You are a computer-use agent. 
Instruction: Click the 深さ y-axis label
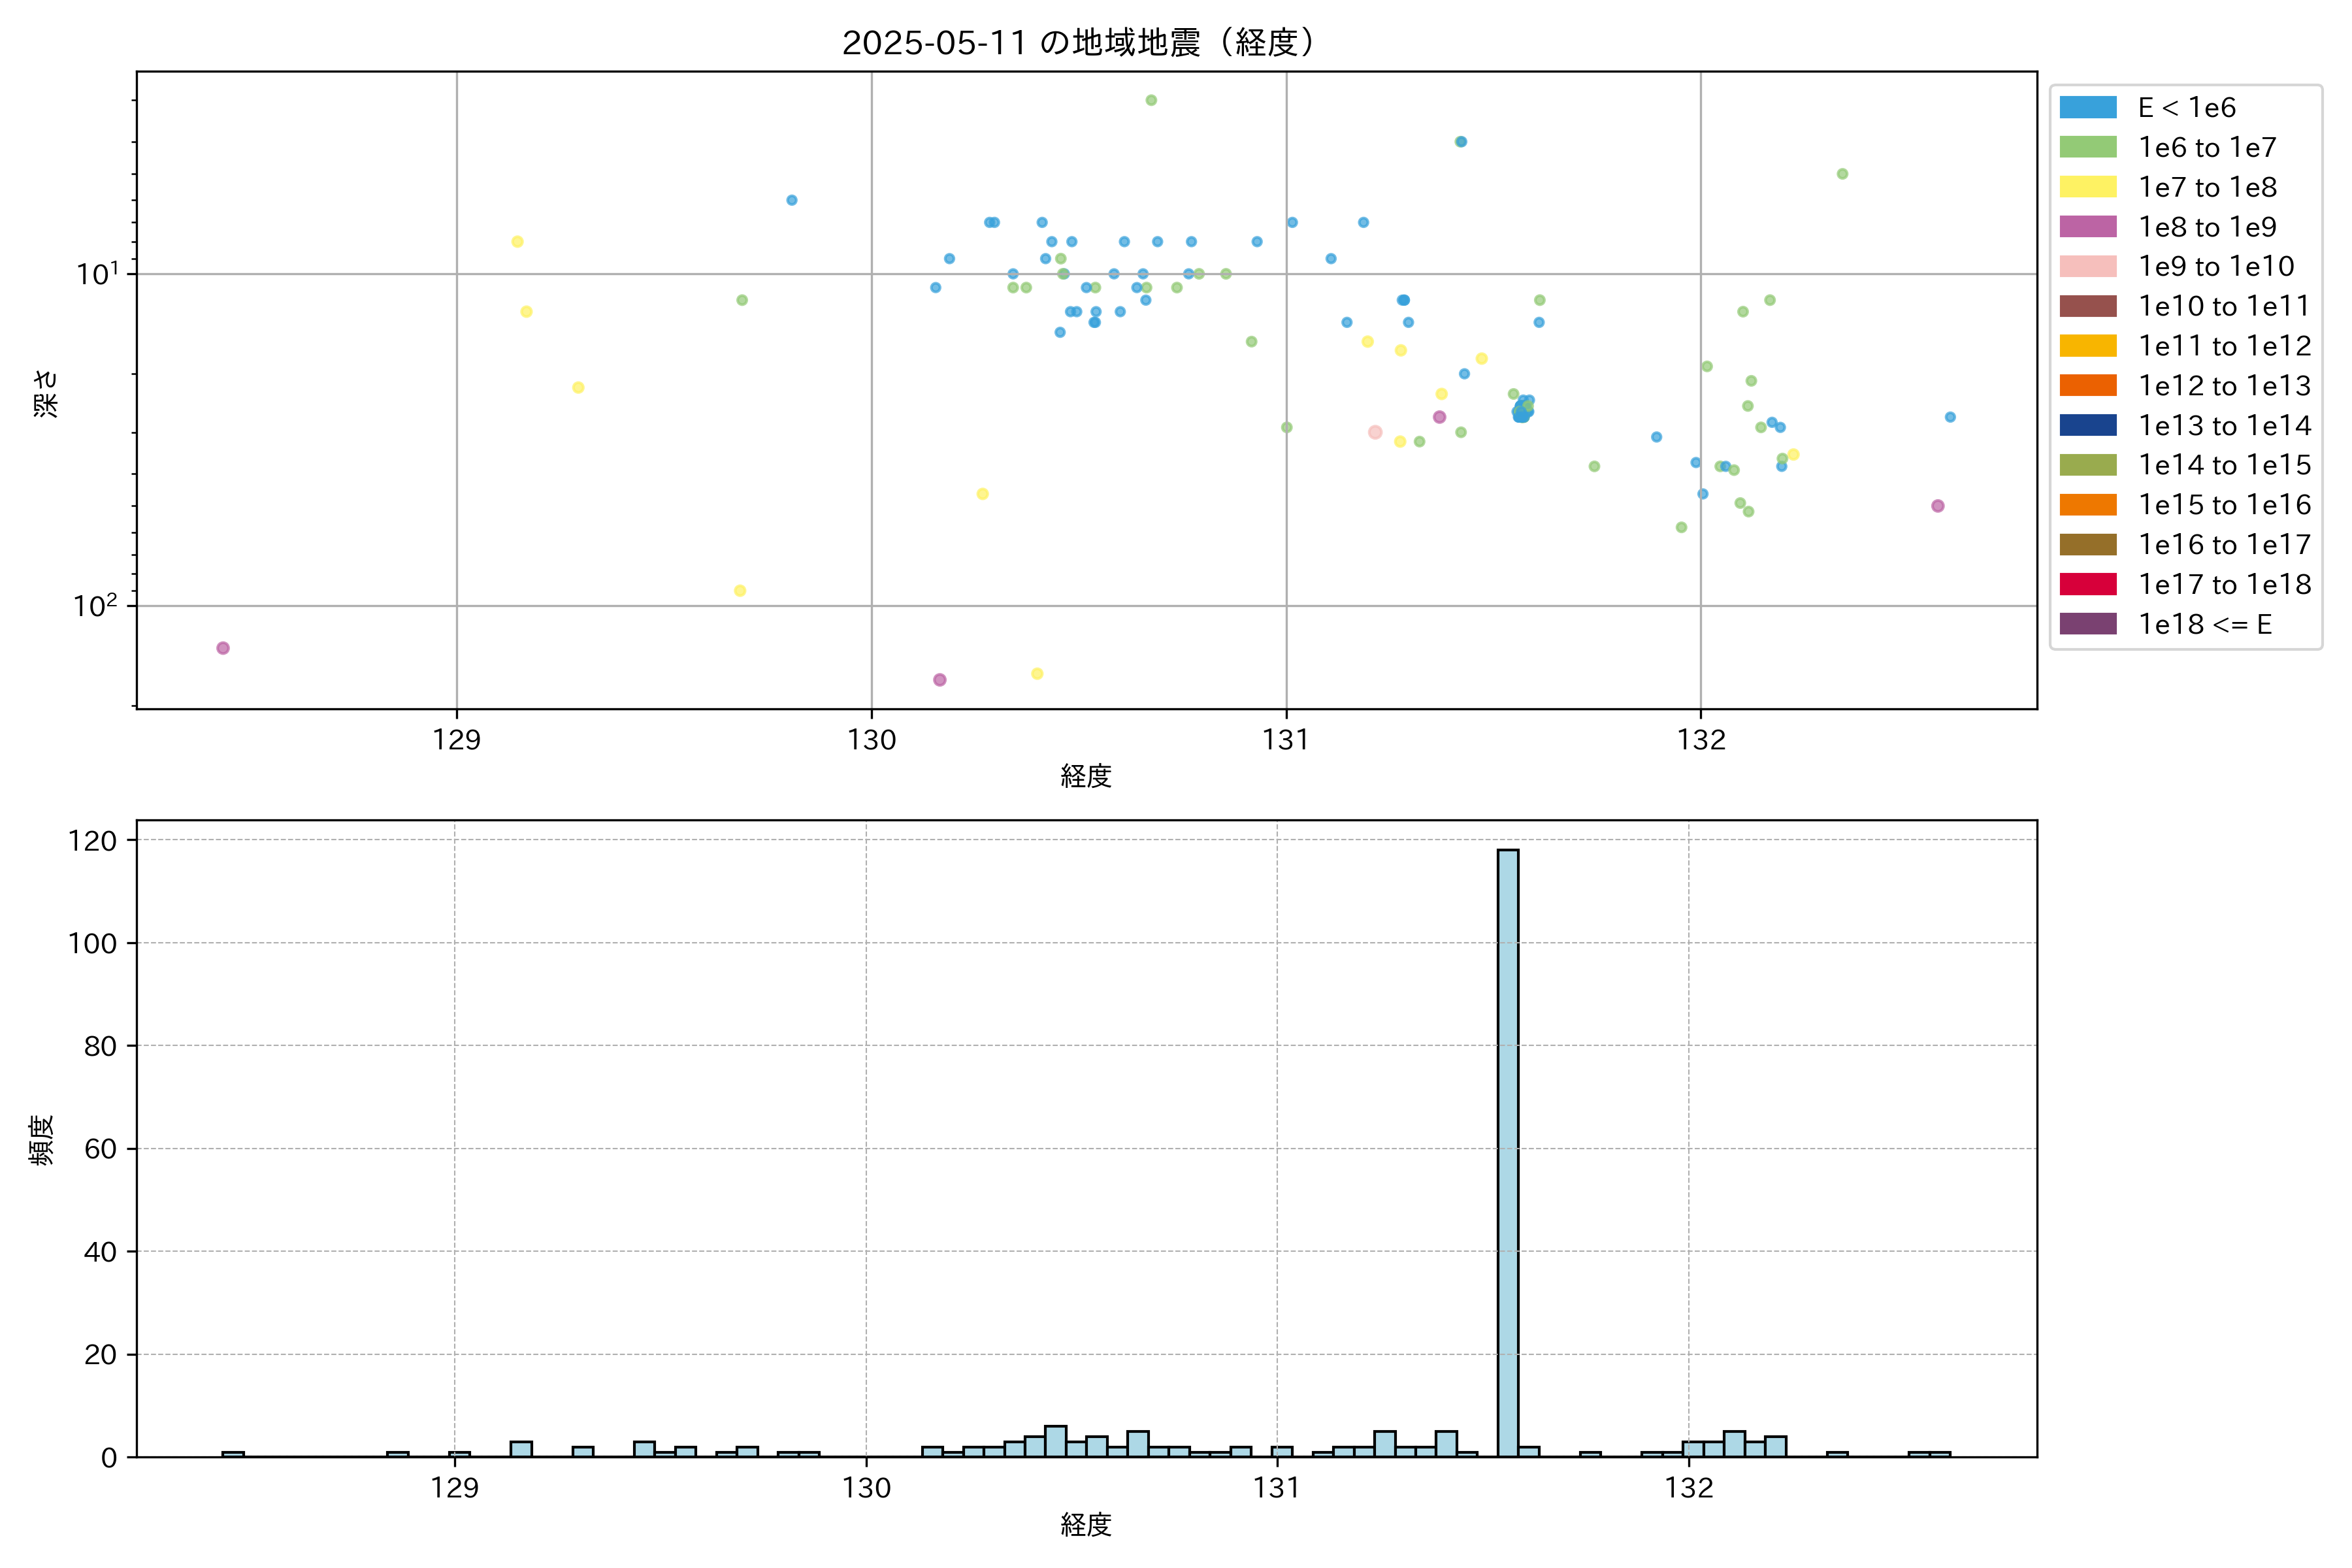46,393
